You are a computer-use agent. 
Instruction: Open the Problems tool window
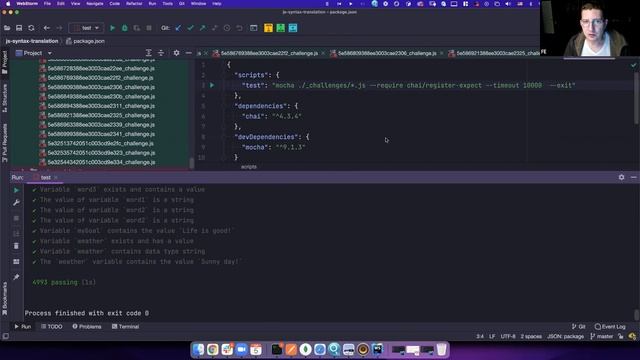tap(87, 327)
